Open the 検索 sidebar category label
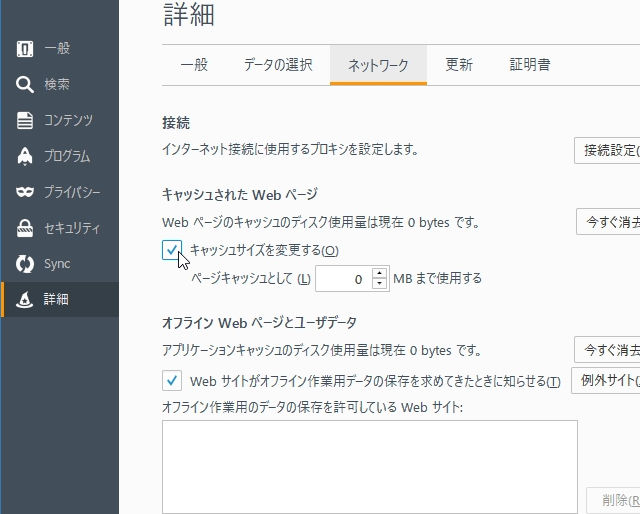 point(57,85)
